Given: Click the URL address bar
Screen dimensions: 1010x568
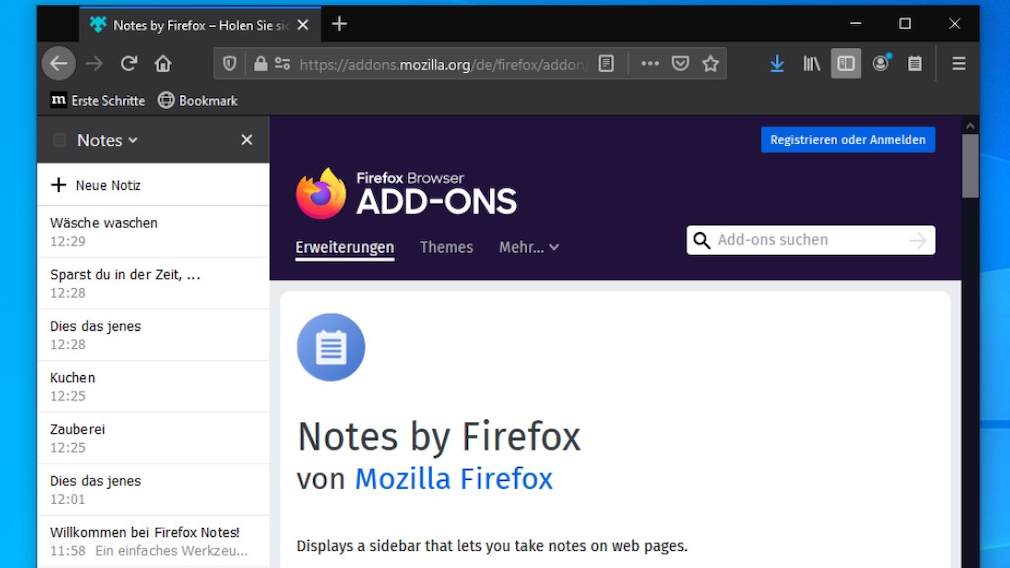Looking at the screenshot, I should tap(443, 64).
